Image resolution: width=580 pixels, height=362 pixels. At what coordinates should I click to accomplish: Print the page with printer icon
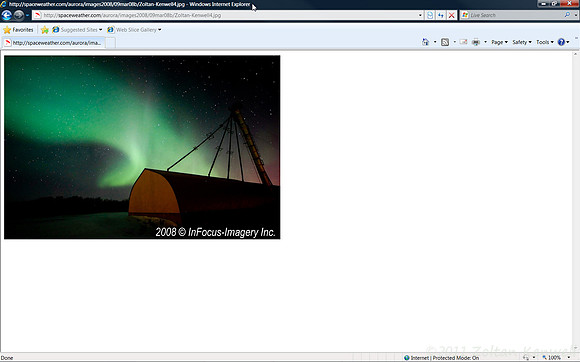click(476, 42)
